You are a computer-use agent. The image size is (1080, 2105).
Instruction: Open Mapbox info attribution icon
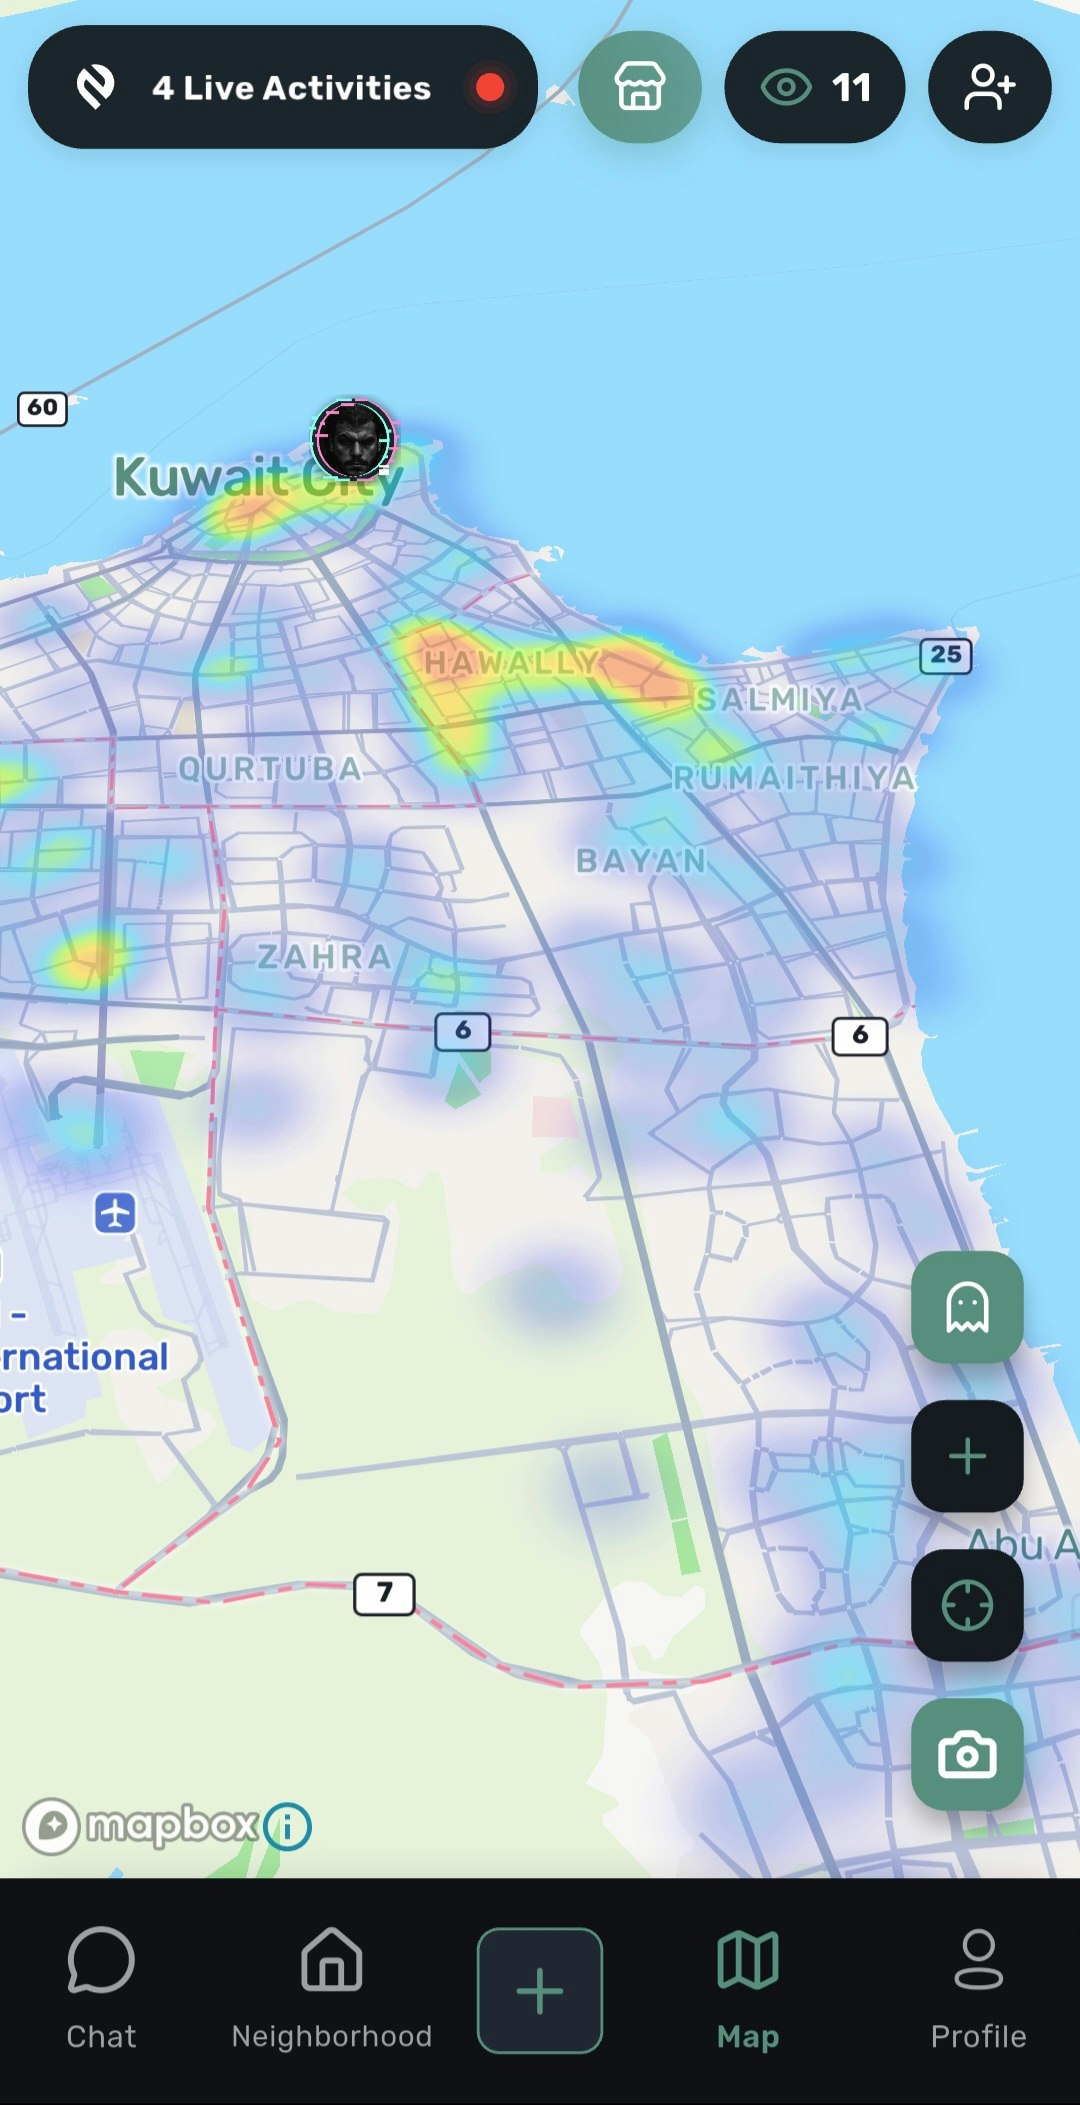pos(288,1827)
